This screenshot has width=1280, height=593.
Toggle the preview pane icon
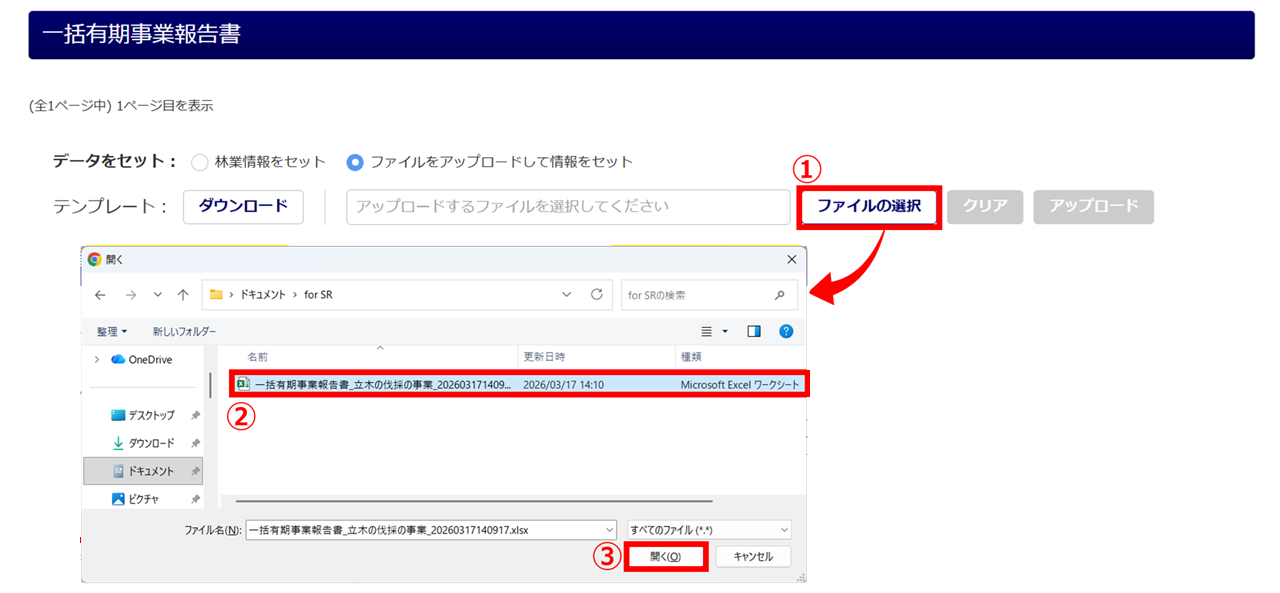coord(754,331)
